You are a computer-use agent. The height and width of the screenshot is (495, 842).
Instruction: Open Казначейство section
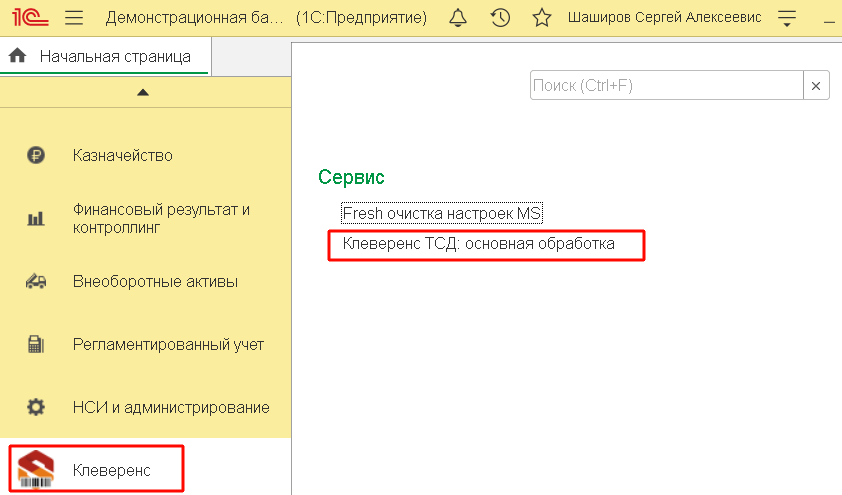click(122, 156)
